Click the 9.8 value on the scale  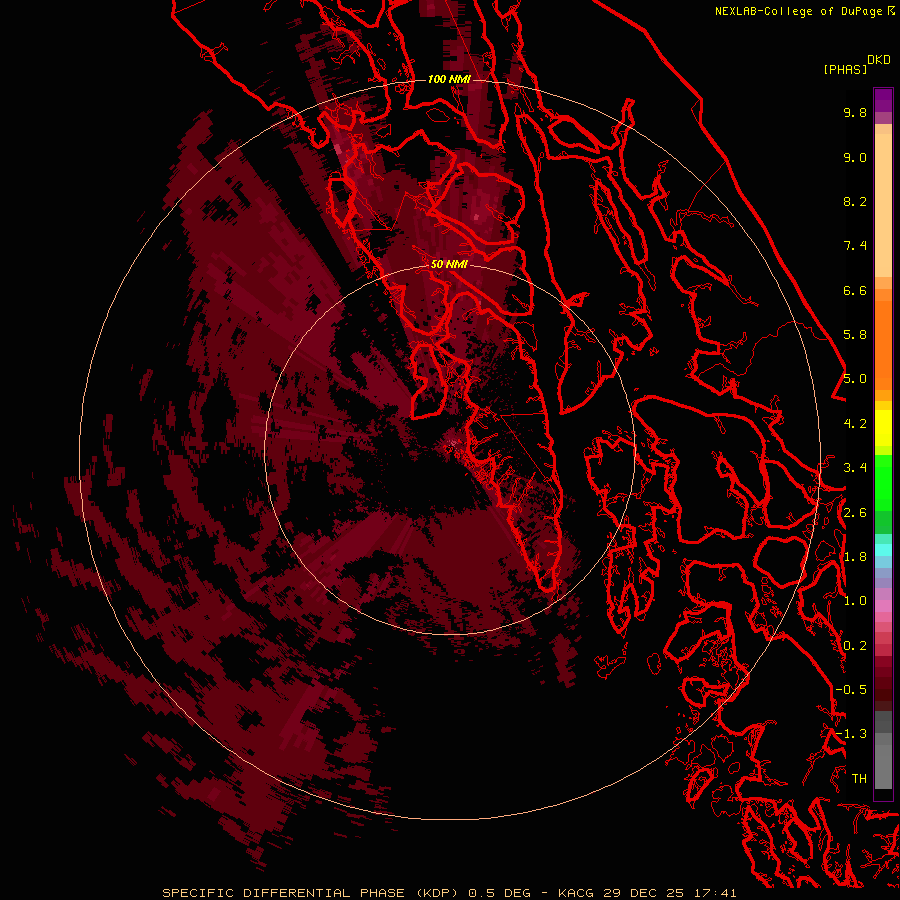click(855, 112)
